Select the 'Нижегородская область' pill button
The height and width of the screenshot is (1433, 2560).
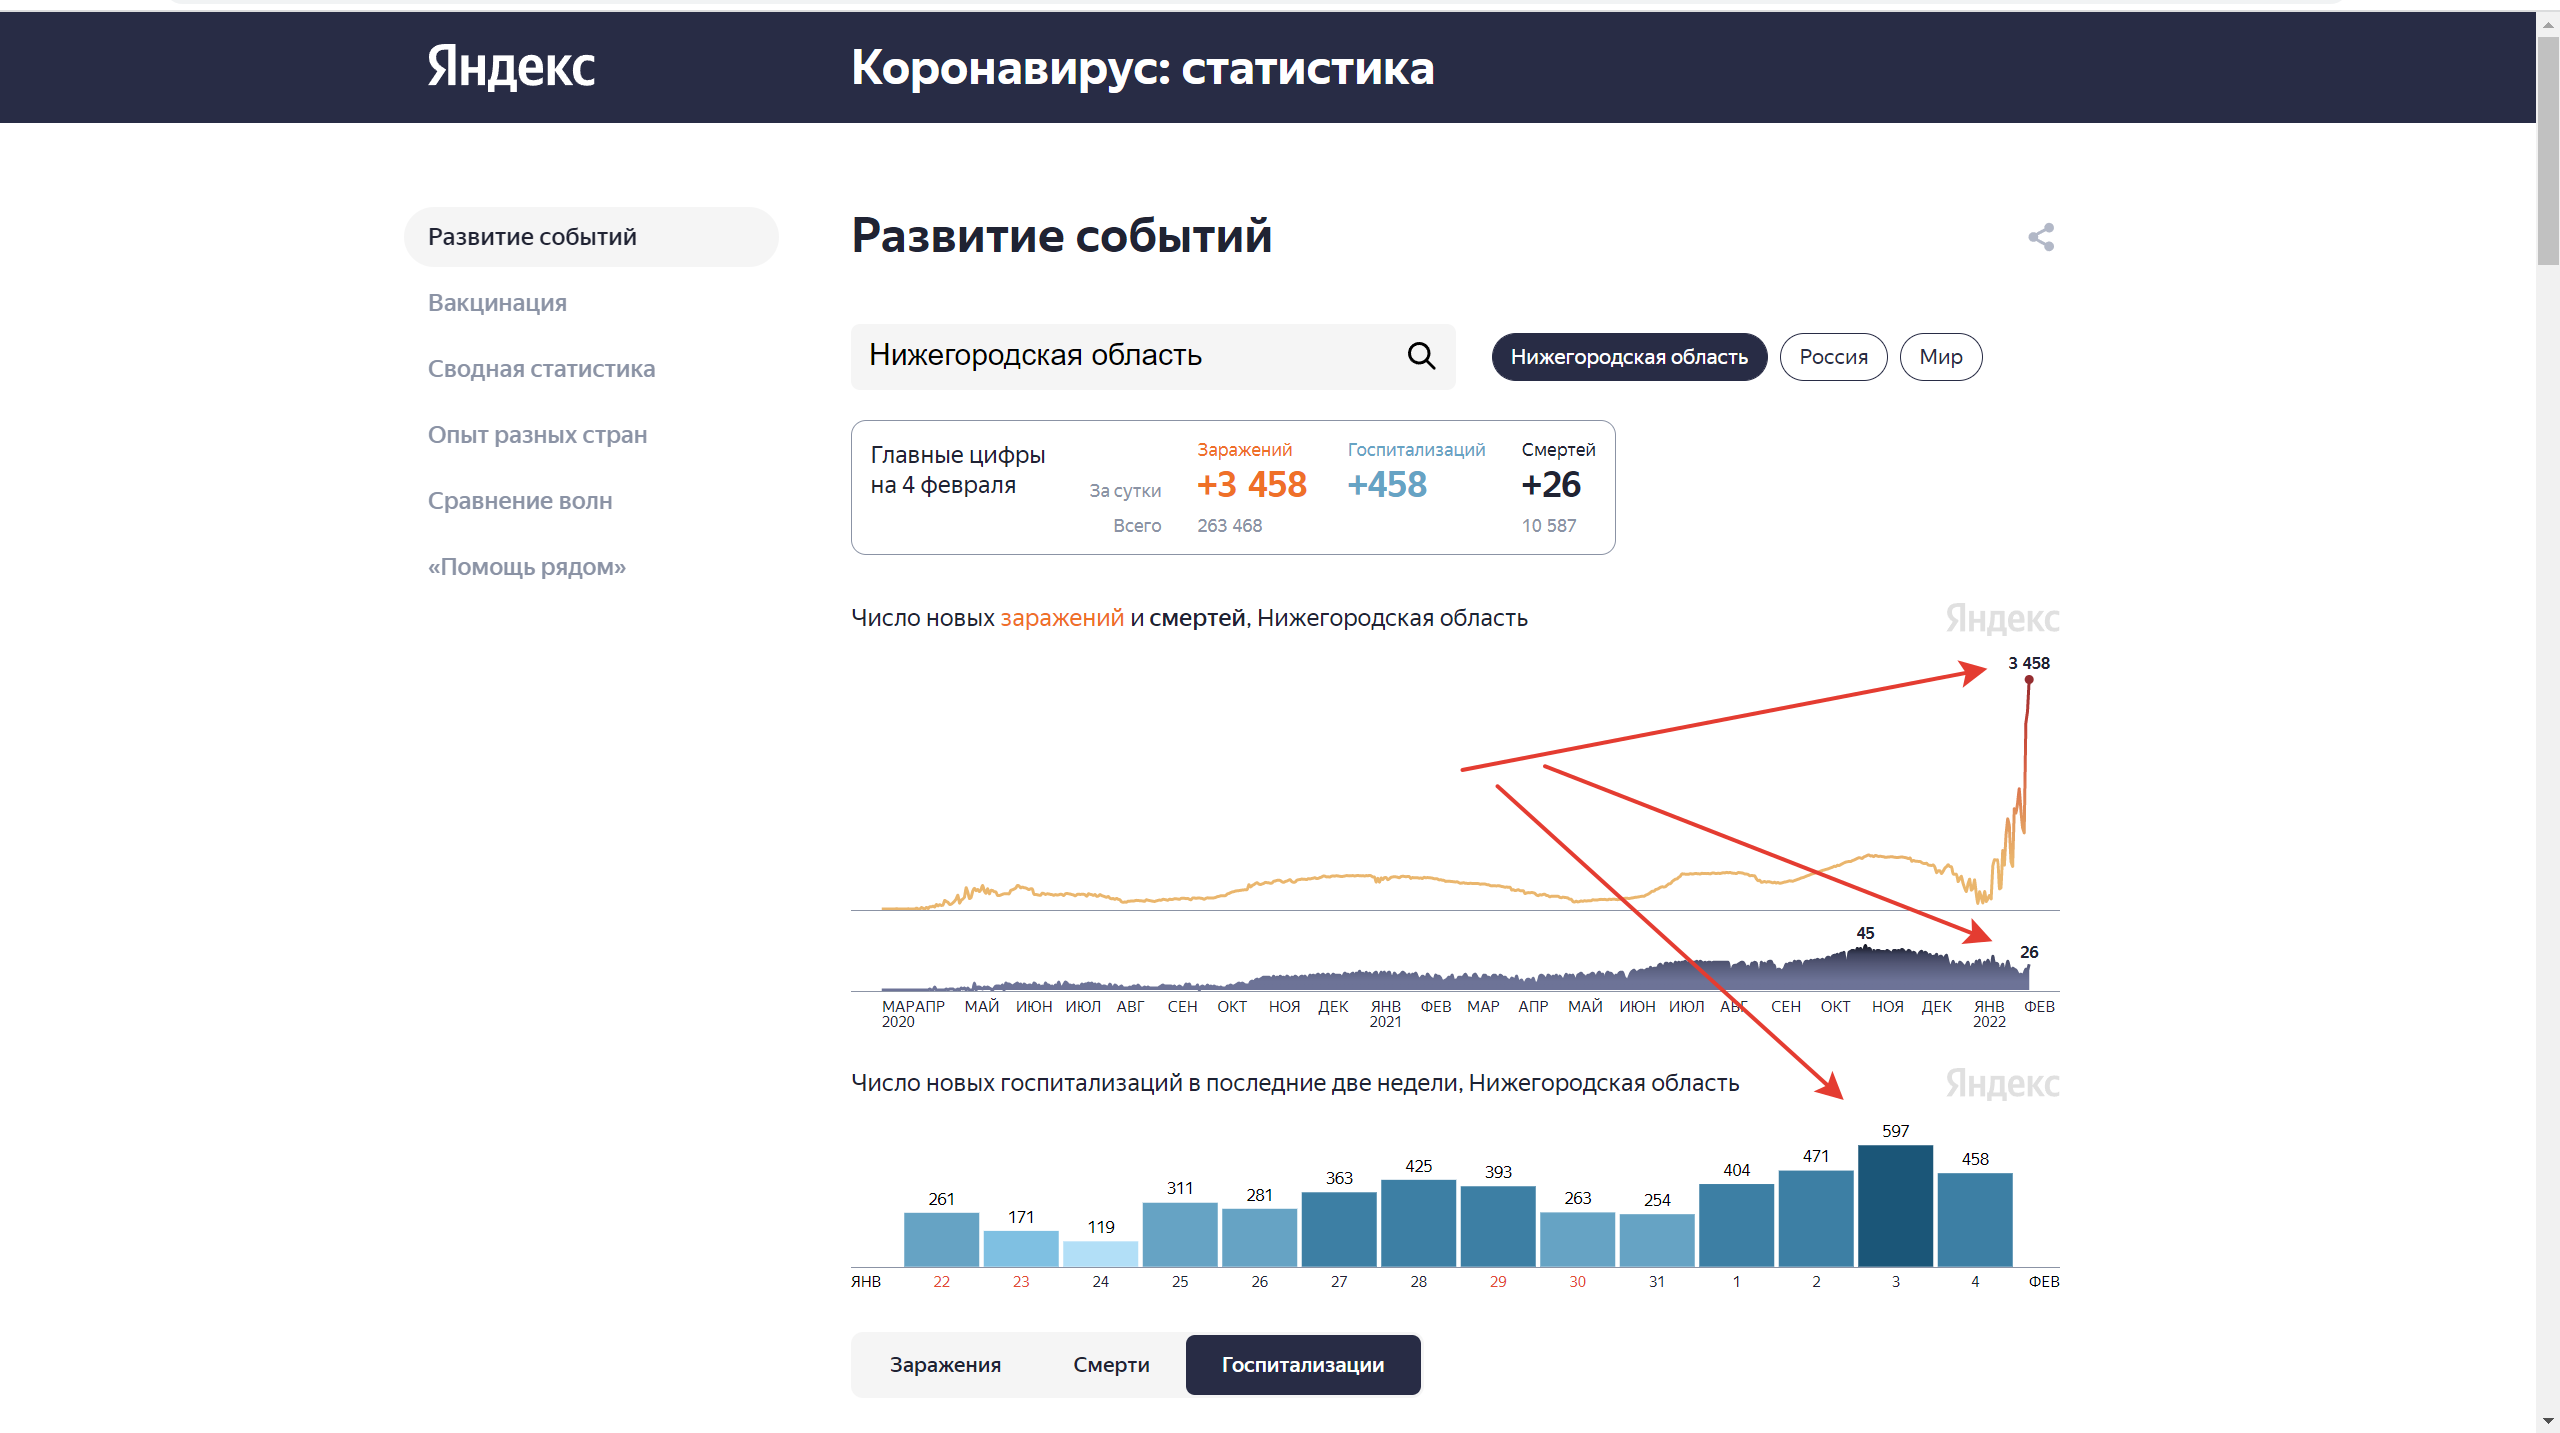click(1629, 357)
